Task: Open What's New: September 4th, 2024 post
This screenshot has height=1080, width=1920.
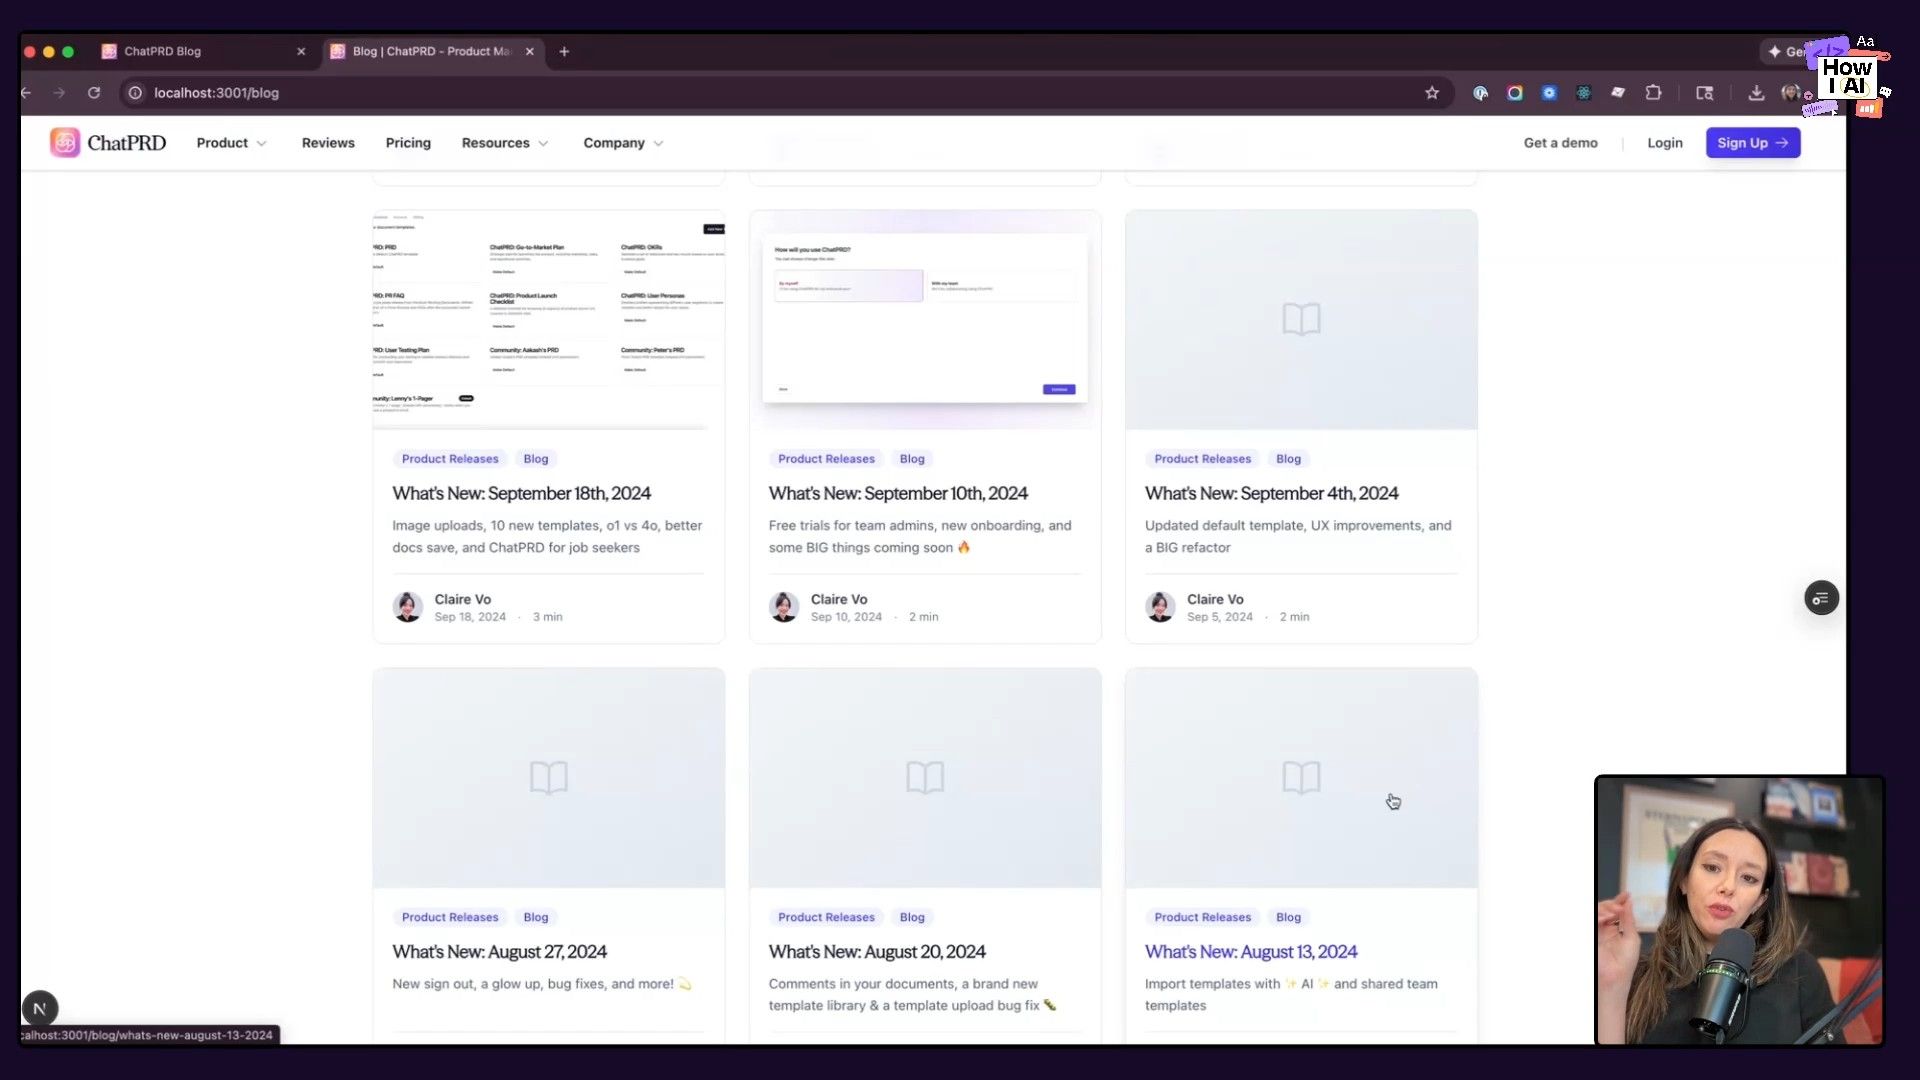Action: (x=1271, y=493)
